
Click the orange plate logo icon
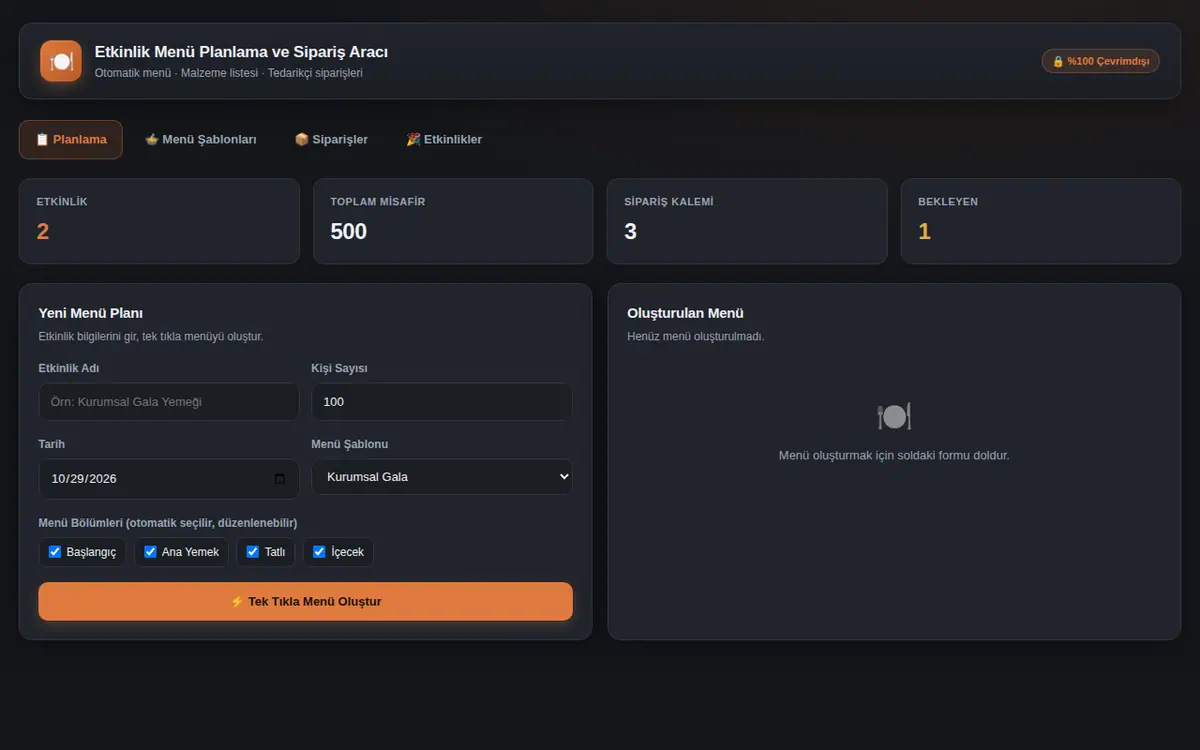click(61, 61)
